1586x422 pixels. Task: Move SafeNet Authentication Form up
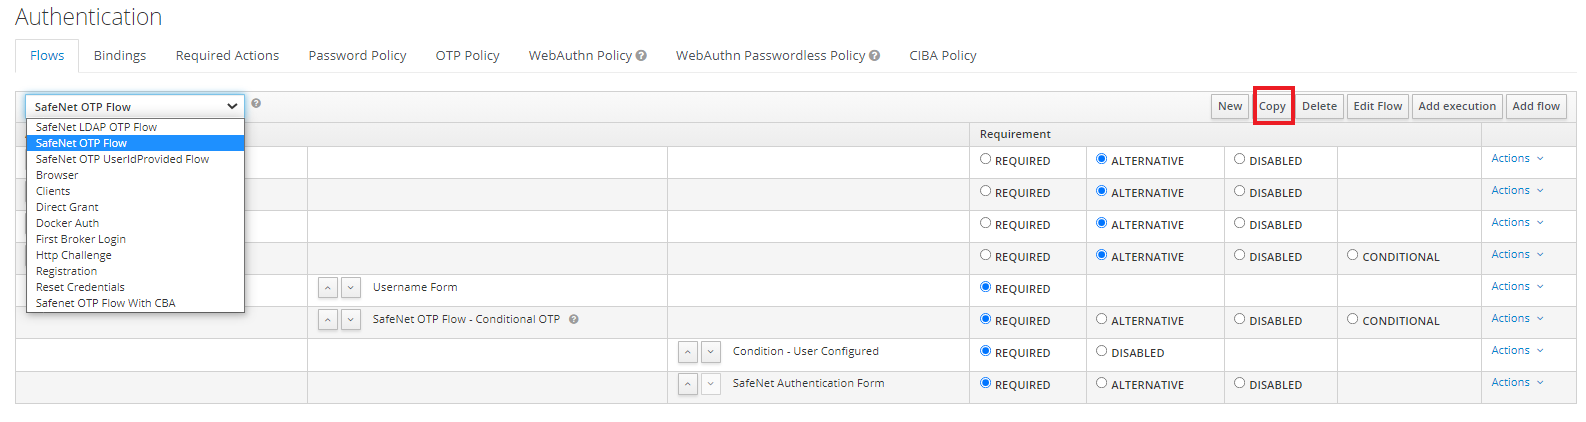tap(688, 384)
